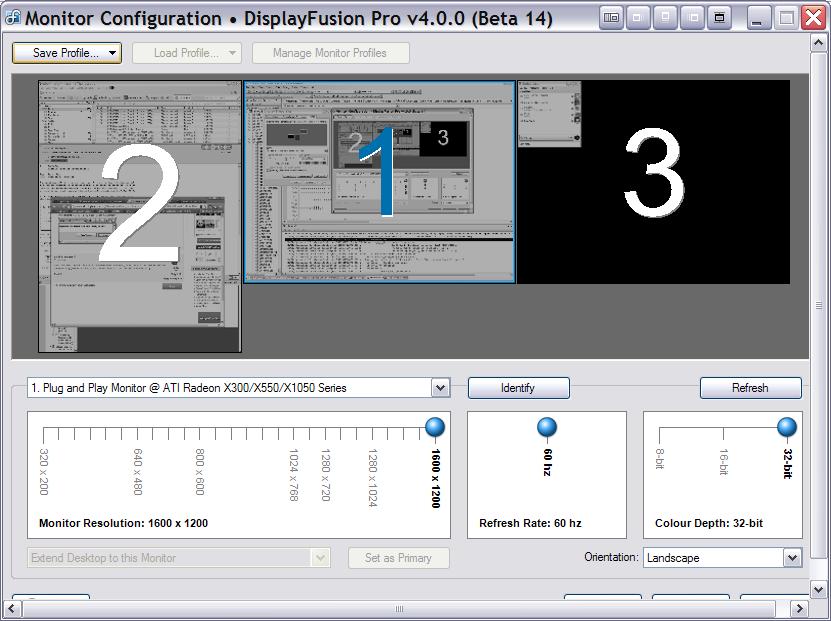Click the Monitor Resolution slider knob

click(x=435, y=428)
